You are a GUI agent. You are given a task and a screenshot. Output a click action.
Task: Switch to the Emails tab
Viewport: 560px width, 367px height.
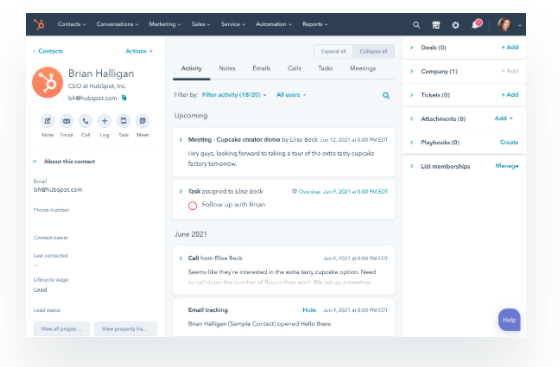pyautogui.click(x=261, y=68)
